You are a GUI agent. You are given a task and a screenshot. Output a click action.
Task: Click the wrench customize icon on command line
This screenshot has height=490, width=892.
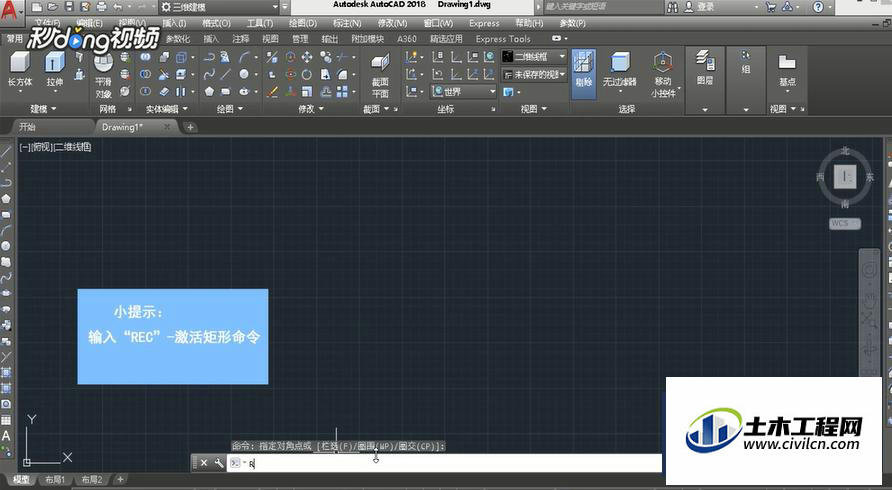[x=219, y=463]
